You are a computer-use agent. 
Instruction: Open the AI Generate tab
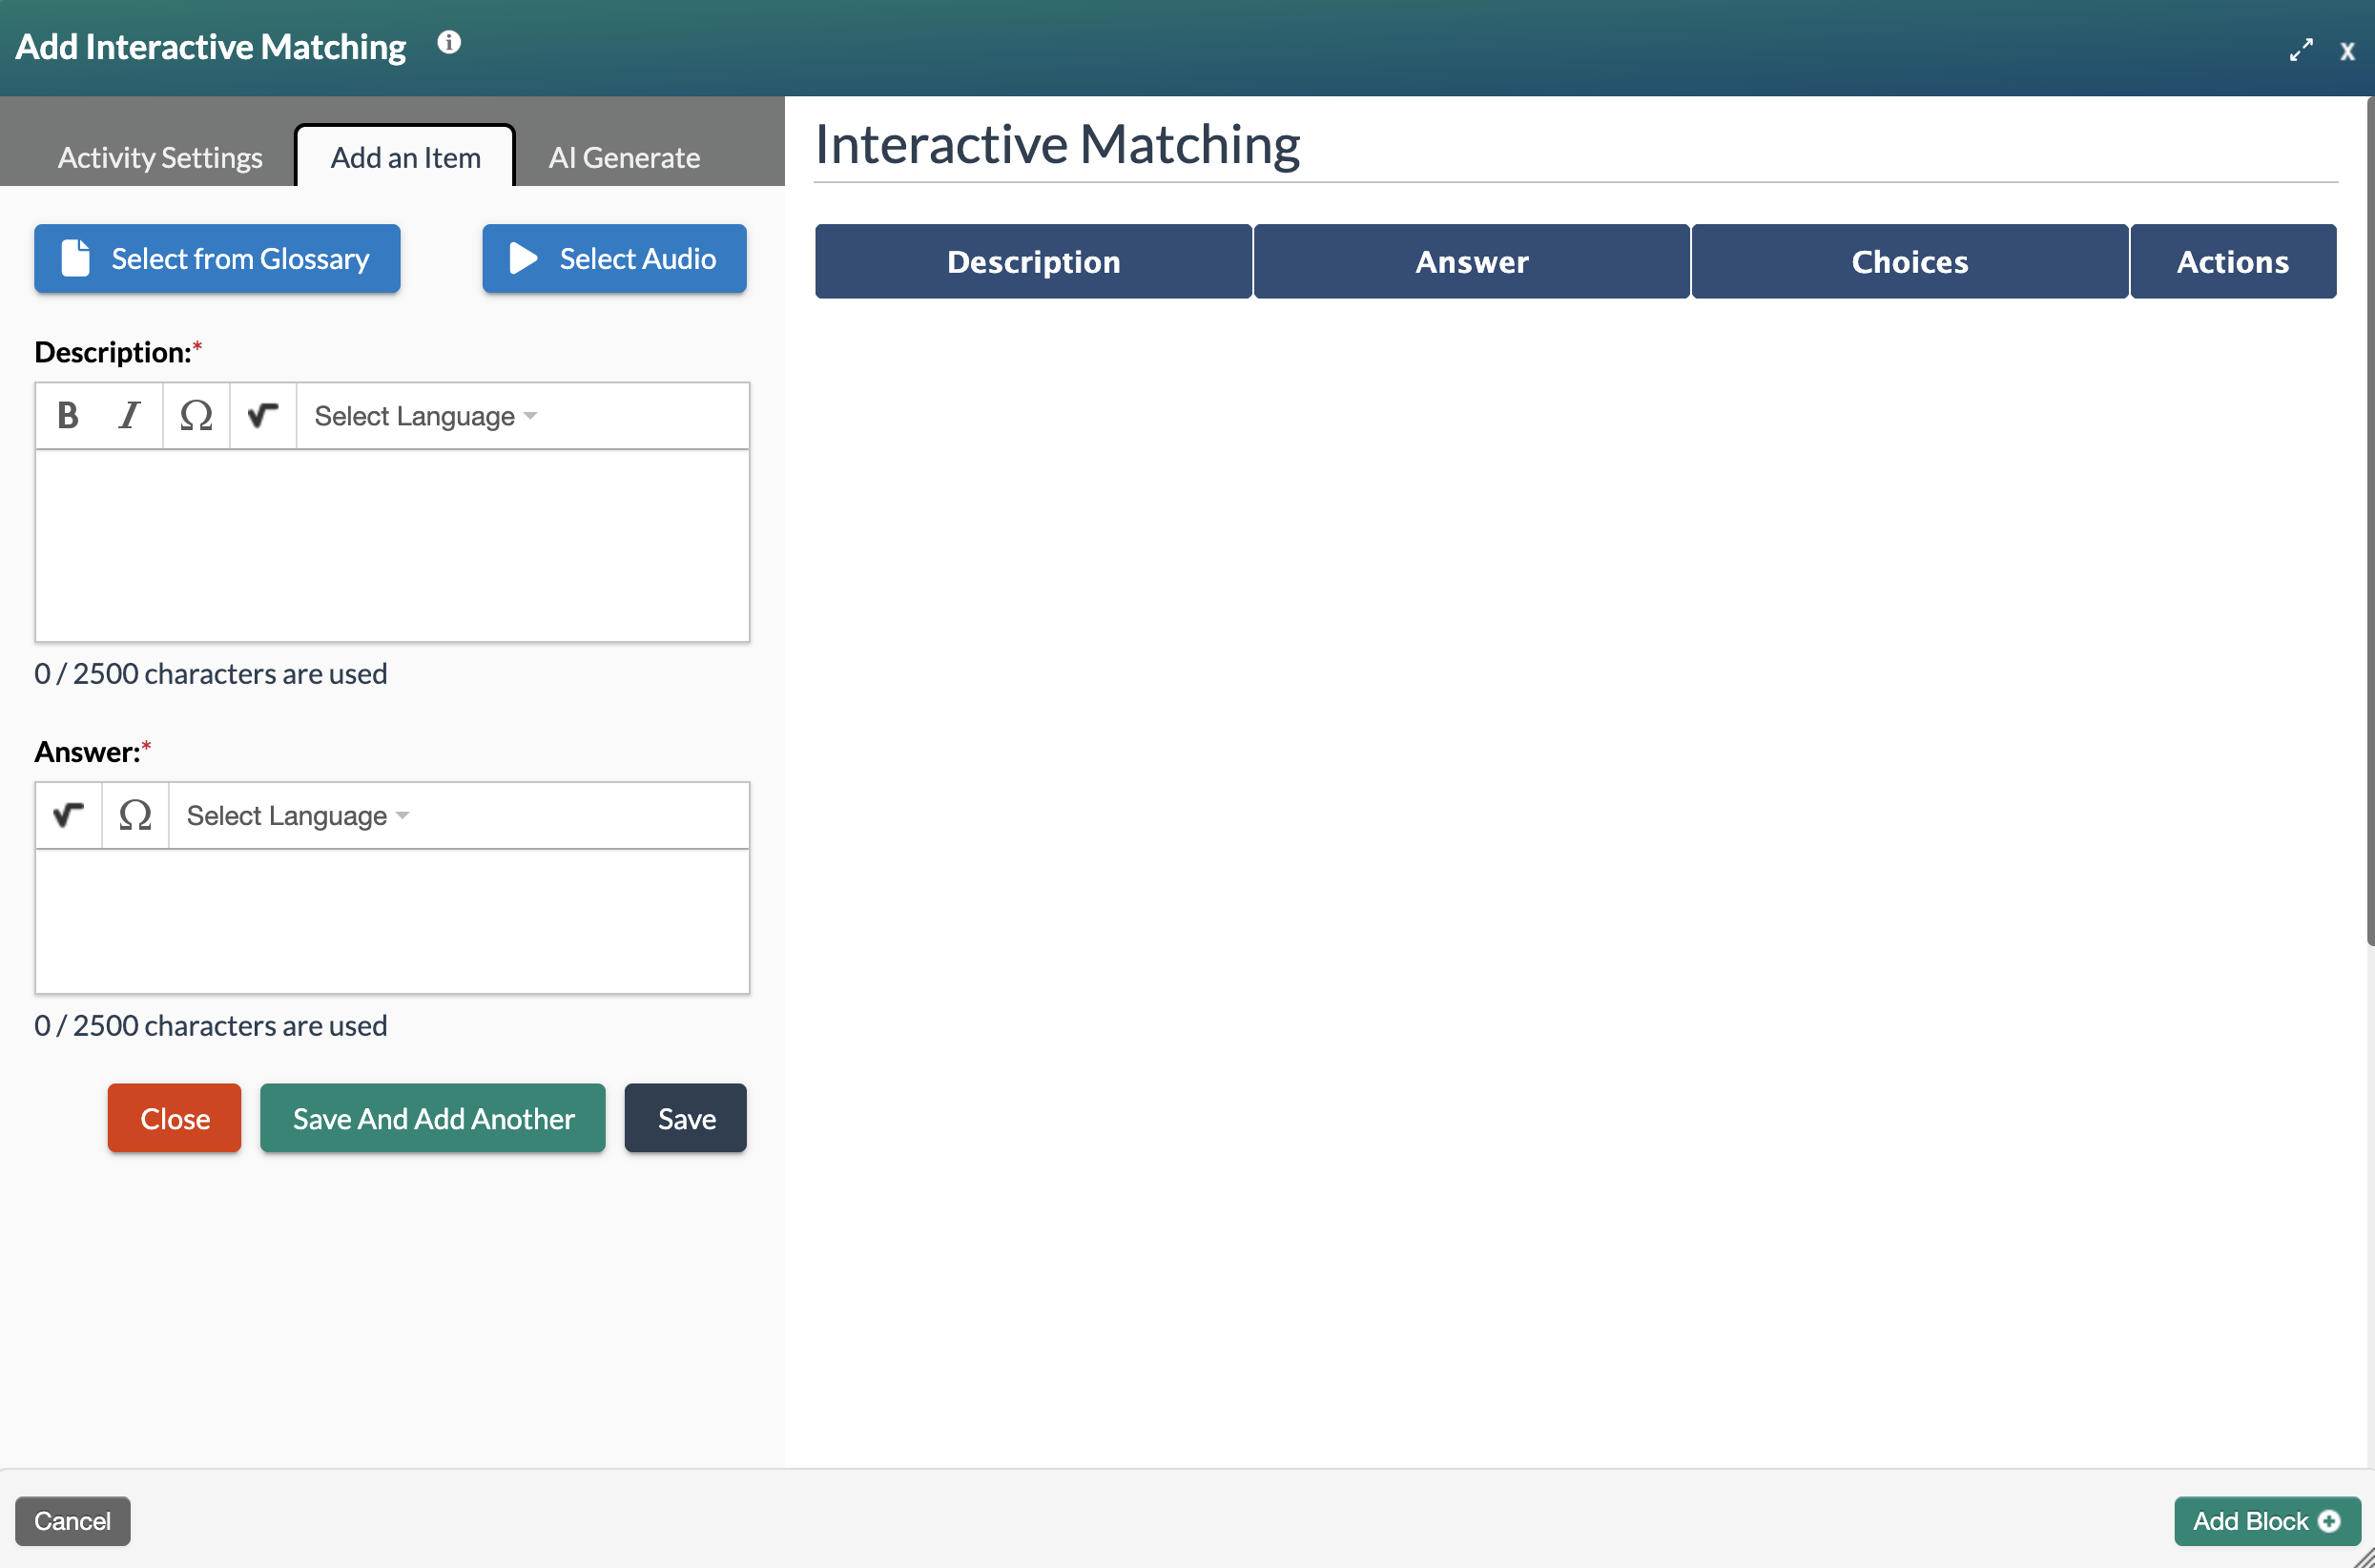click(624, 157)
